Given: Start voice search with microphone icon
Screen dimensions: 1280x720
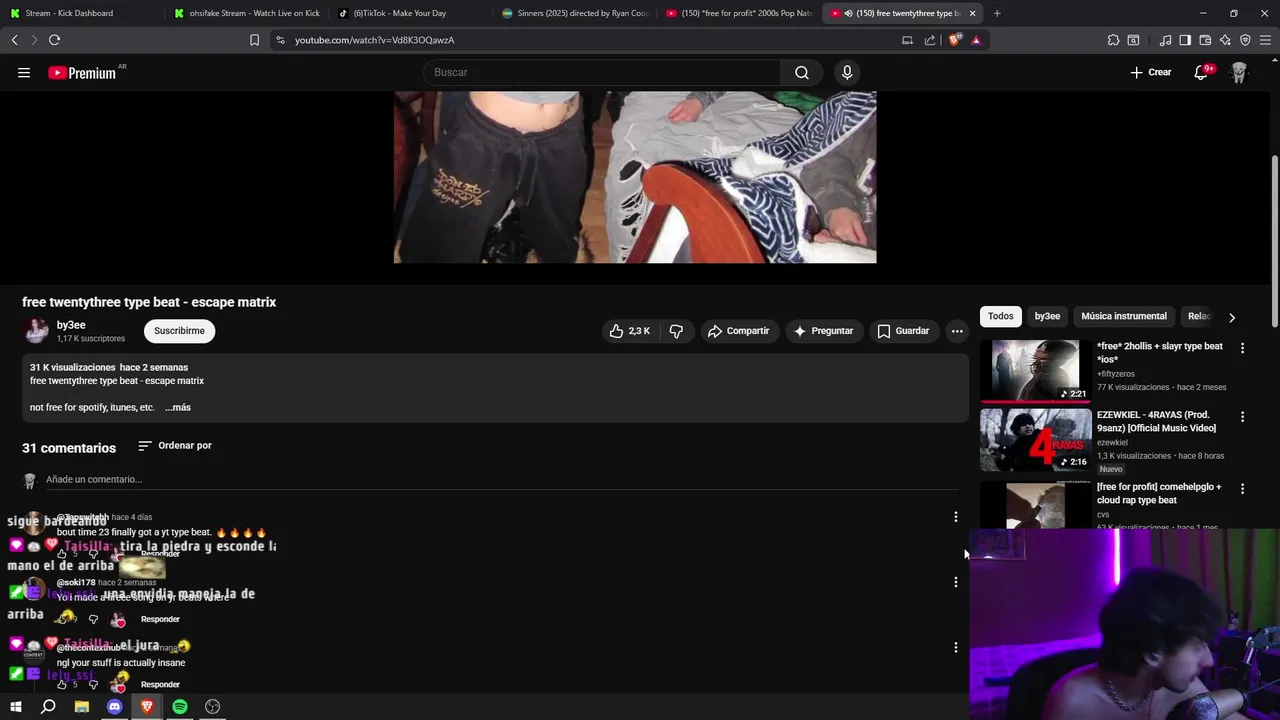Looking at the screenshot, I should (847, 72).
